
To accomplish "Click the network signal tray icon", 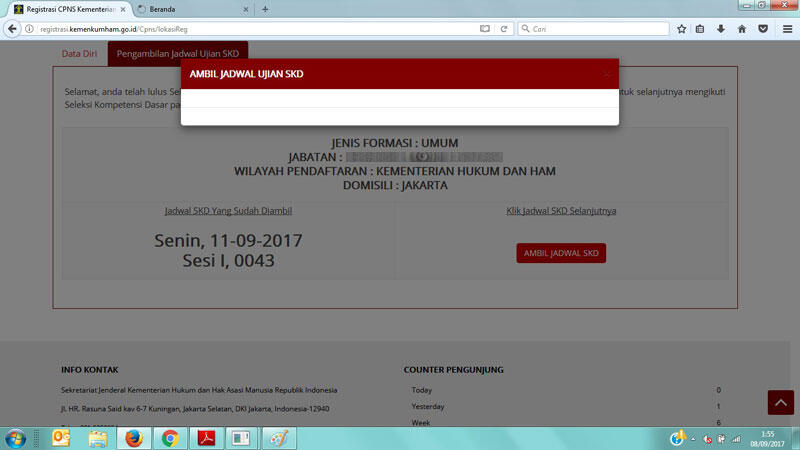I will click(x=736, y=439).
